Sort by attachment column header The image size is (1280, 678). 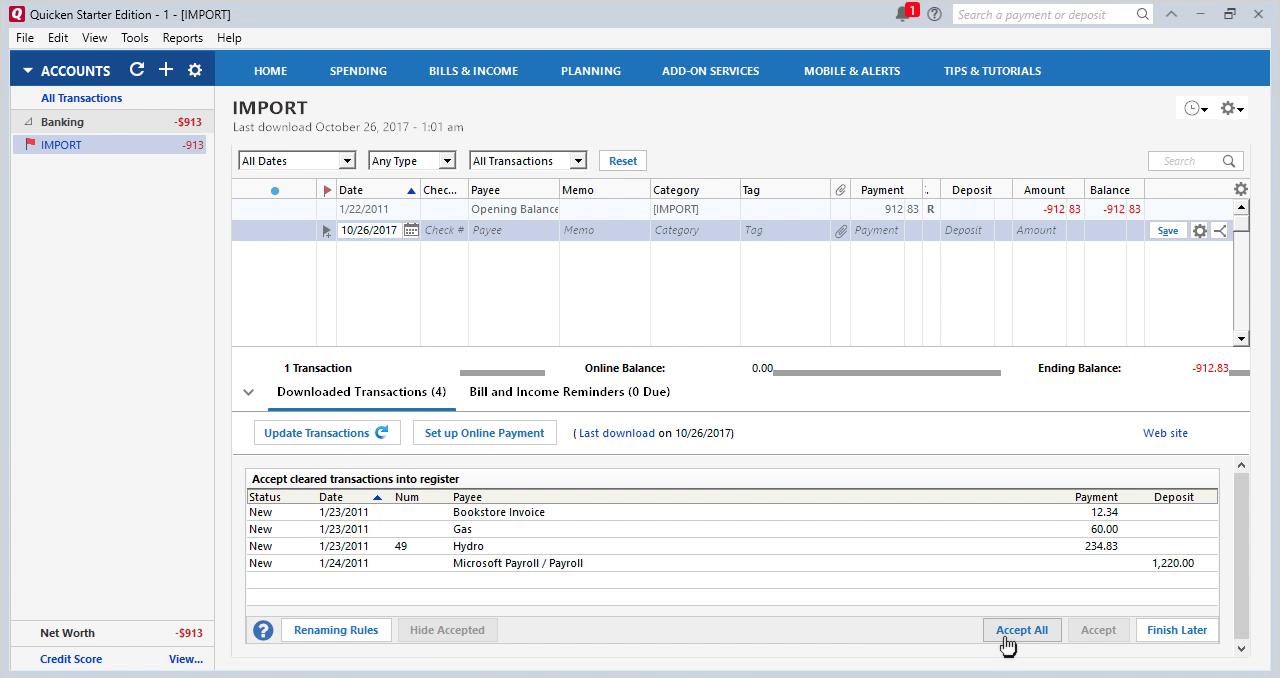click(x=841, y=190)
